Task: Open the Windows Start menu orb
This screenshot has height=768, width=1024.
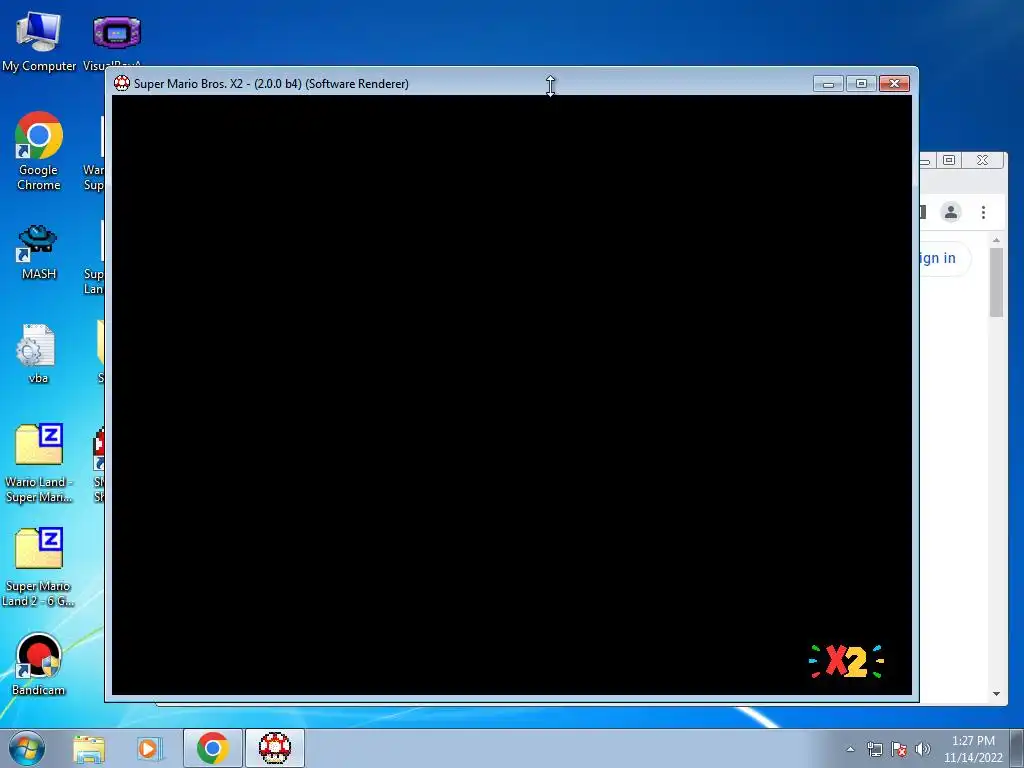Action: pos(27,748)
